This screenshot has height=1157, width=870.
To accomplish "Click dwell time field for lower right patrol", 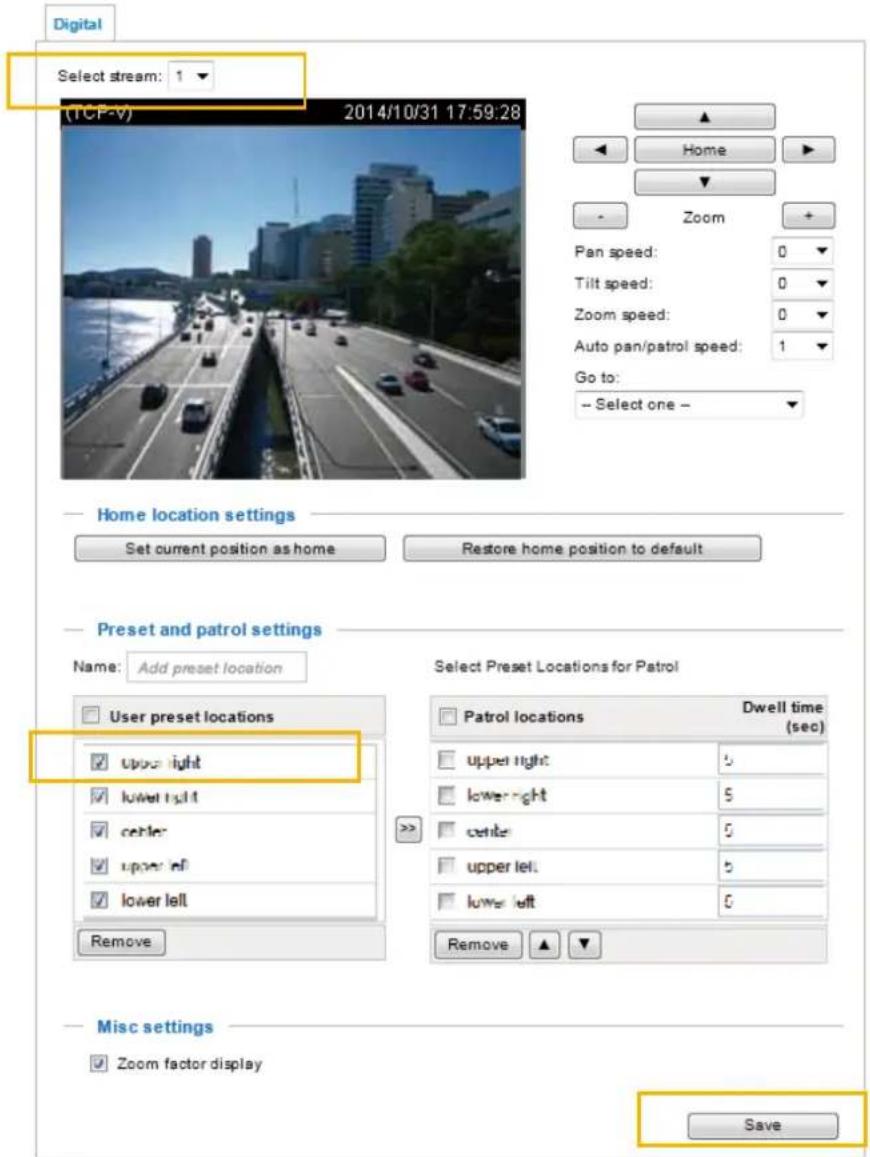I will (772, 795).
